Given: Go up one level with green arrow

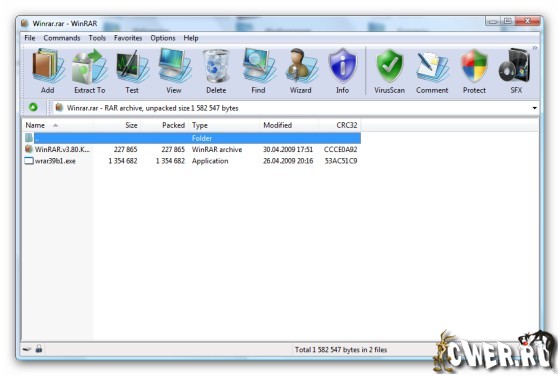Looking at the screenshot, I should coord(33,107).
